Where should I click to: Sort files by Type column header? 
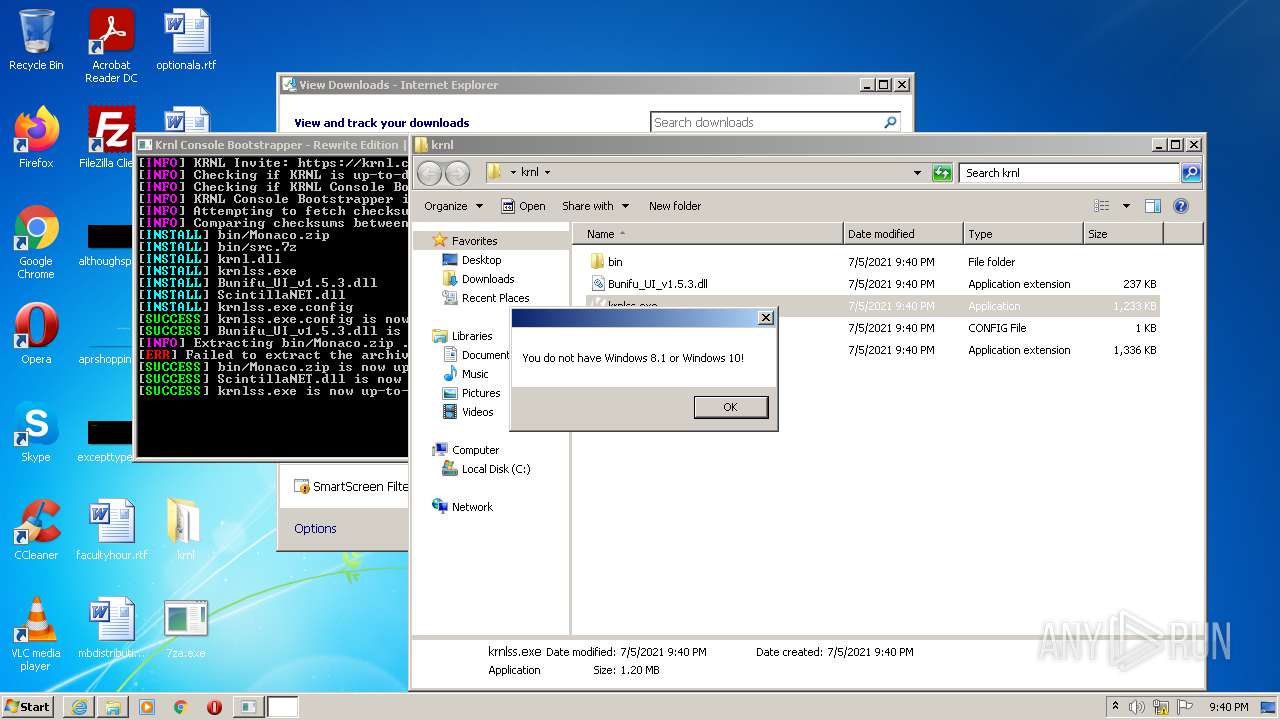[1023, 234]
